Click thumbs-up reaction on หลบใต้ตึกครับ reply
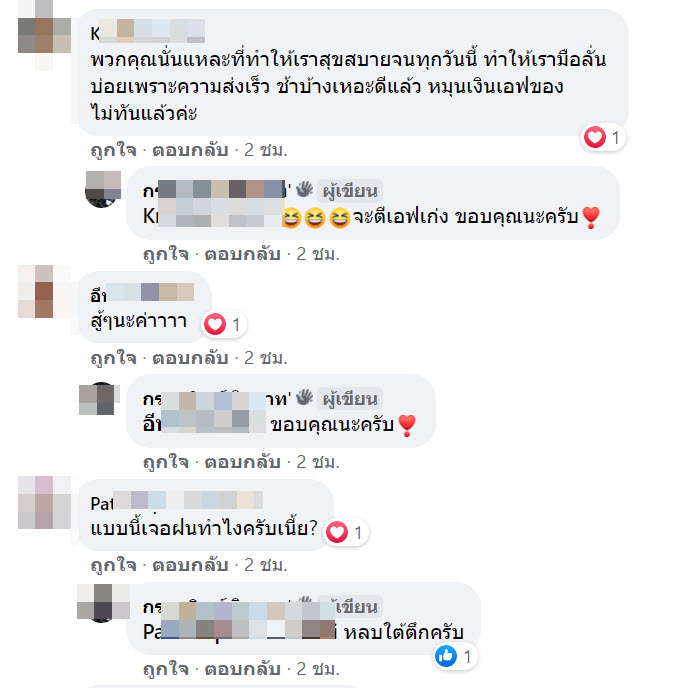687x688 pixels. coord(455,656)
